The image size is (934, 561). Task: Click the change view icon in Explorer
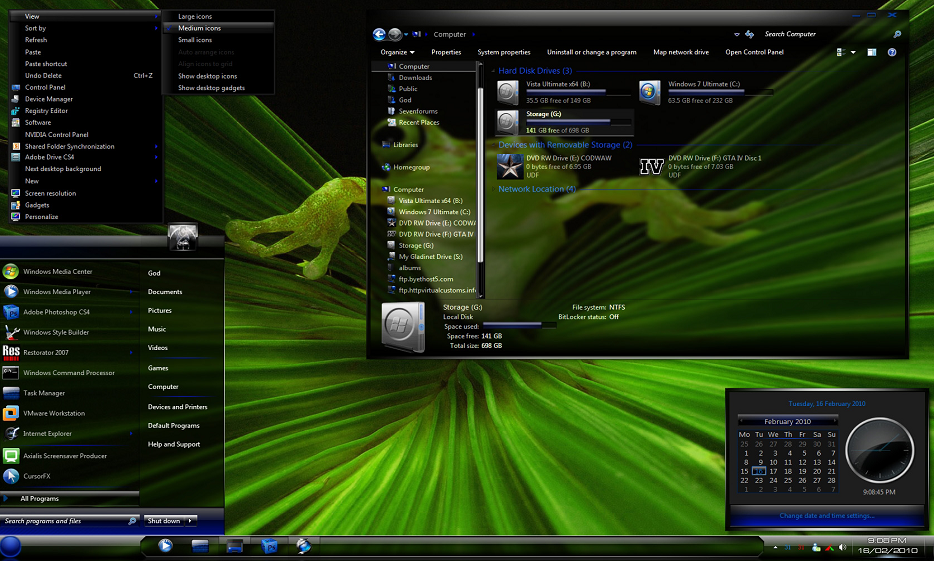coord(841,52)
